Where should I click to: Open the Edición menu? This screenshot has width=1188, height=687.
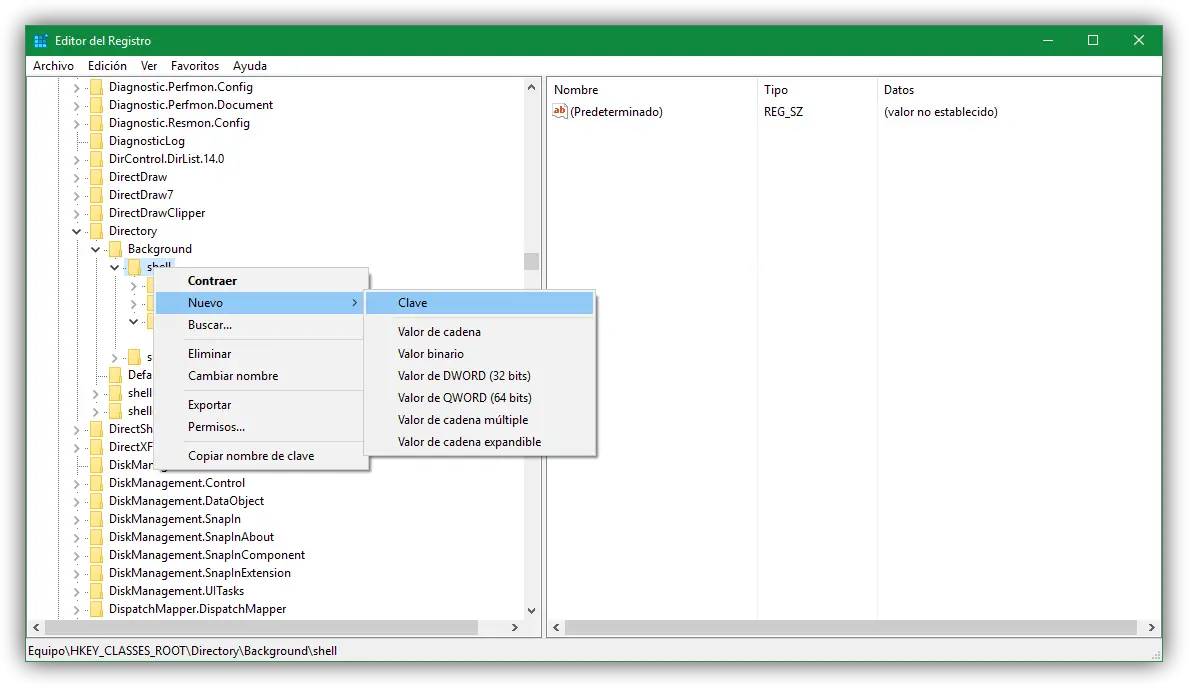[x=107, y=66]
